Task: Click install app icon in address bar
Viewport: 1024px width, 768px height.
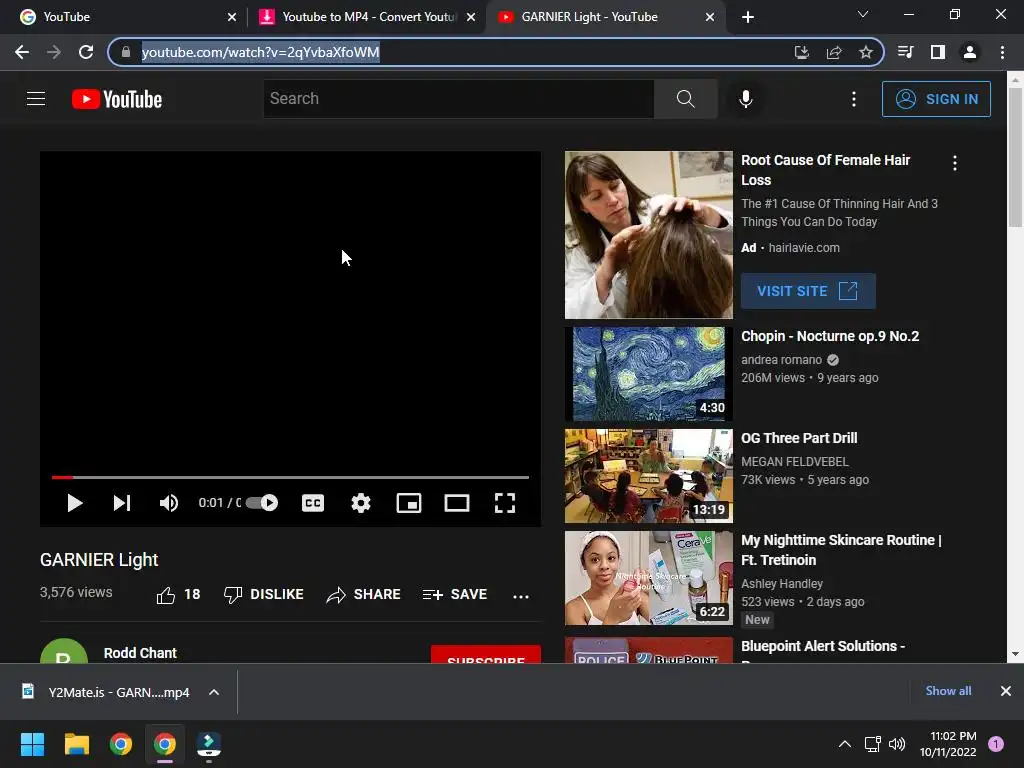Action: 801,52
